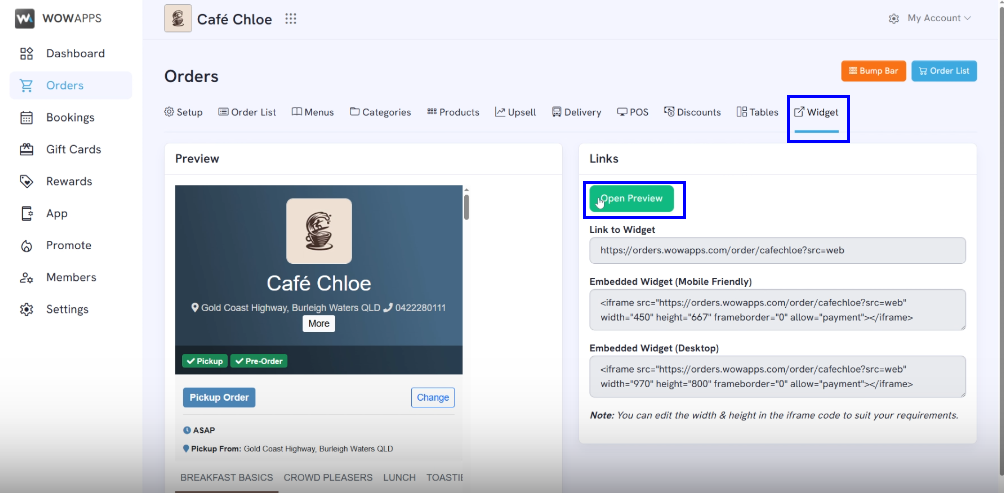Click the green Pre-Order badge
The image size is (1004, 493).
[x=259, y=361]
